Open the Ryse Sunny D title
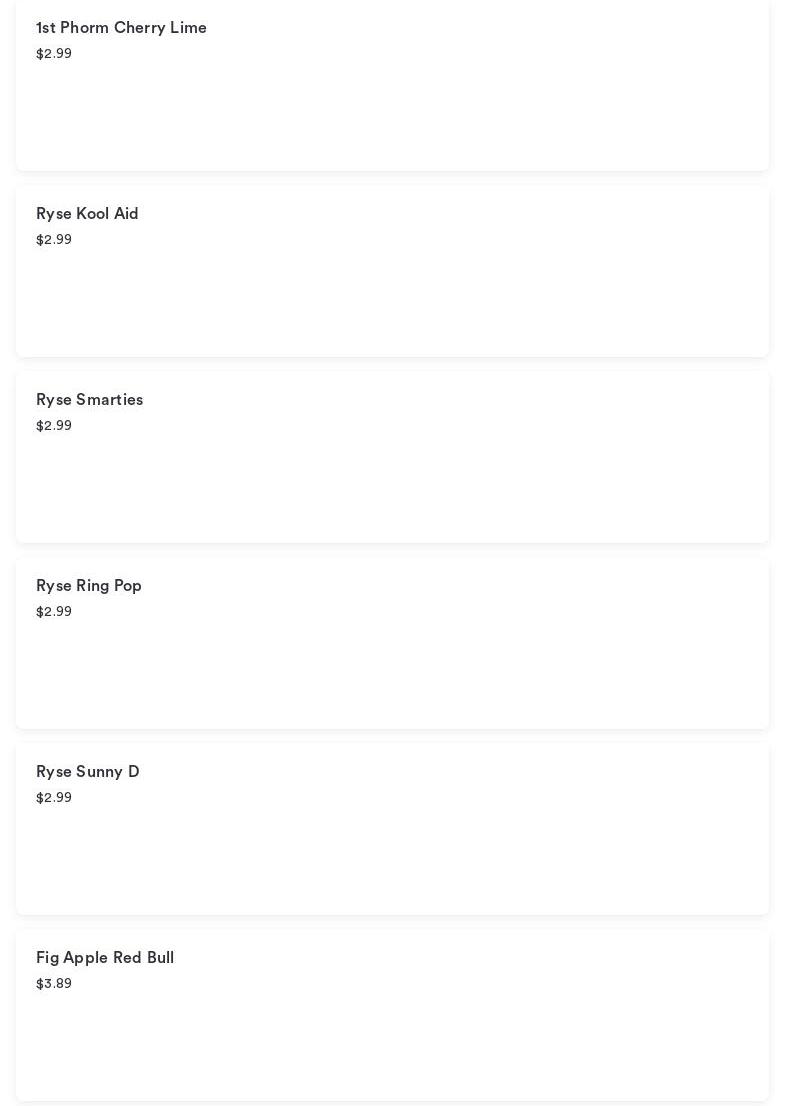785x1106 pixels. click(x=88, y=772)
